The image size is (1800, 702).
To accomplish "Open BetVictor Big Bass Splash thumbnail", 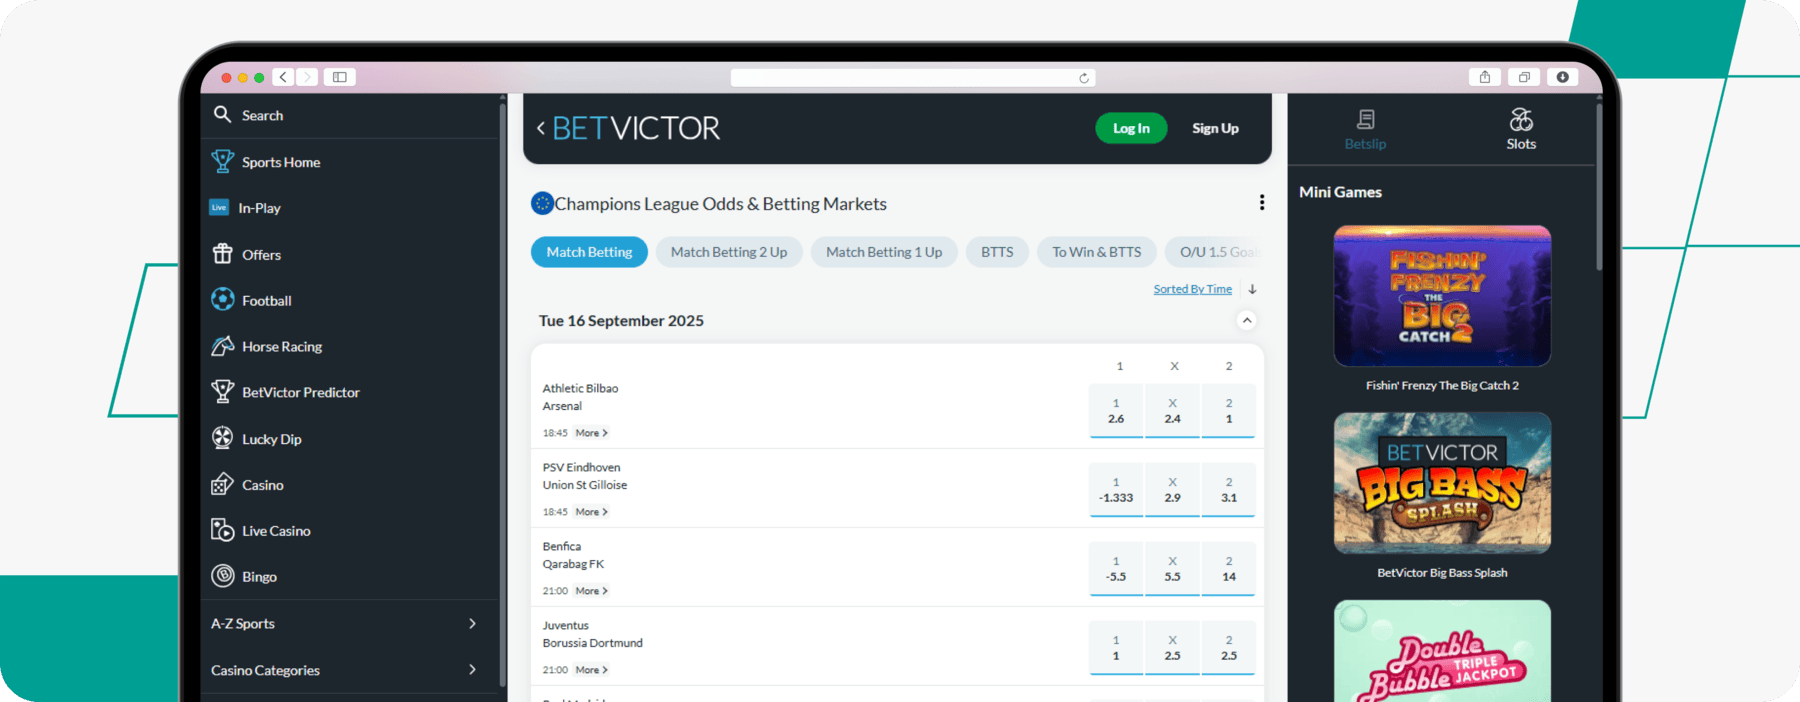I will [x=1442, y=483].
